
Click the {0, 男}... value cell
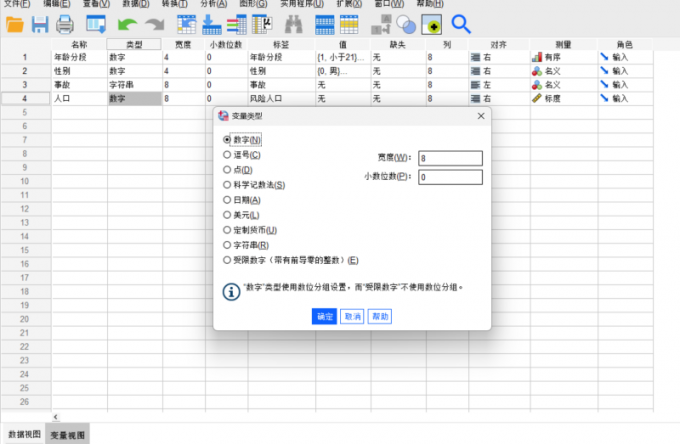pos(343,71)
